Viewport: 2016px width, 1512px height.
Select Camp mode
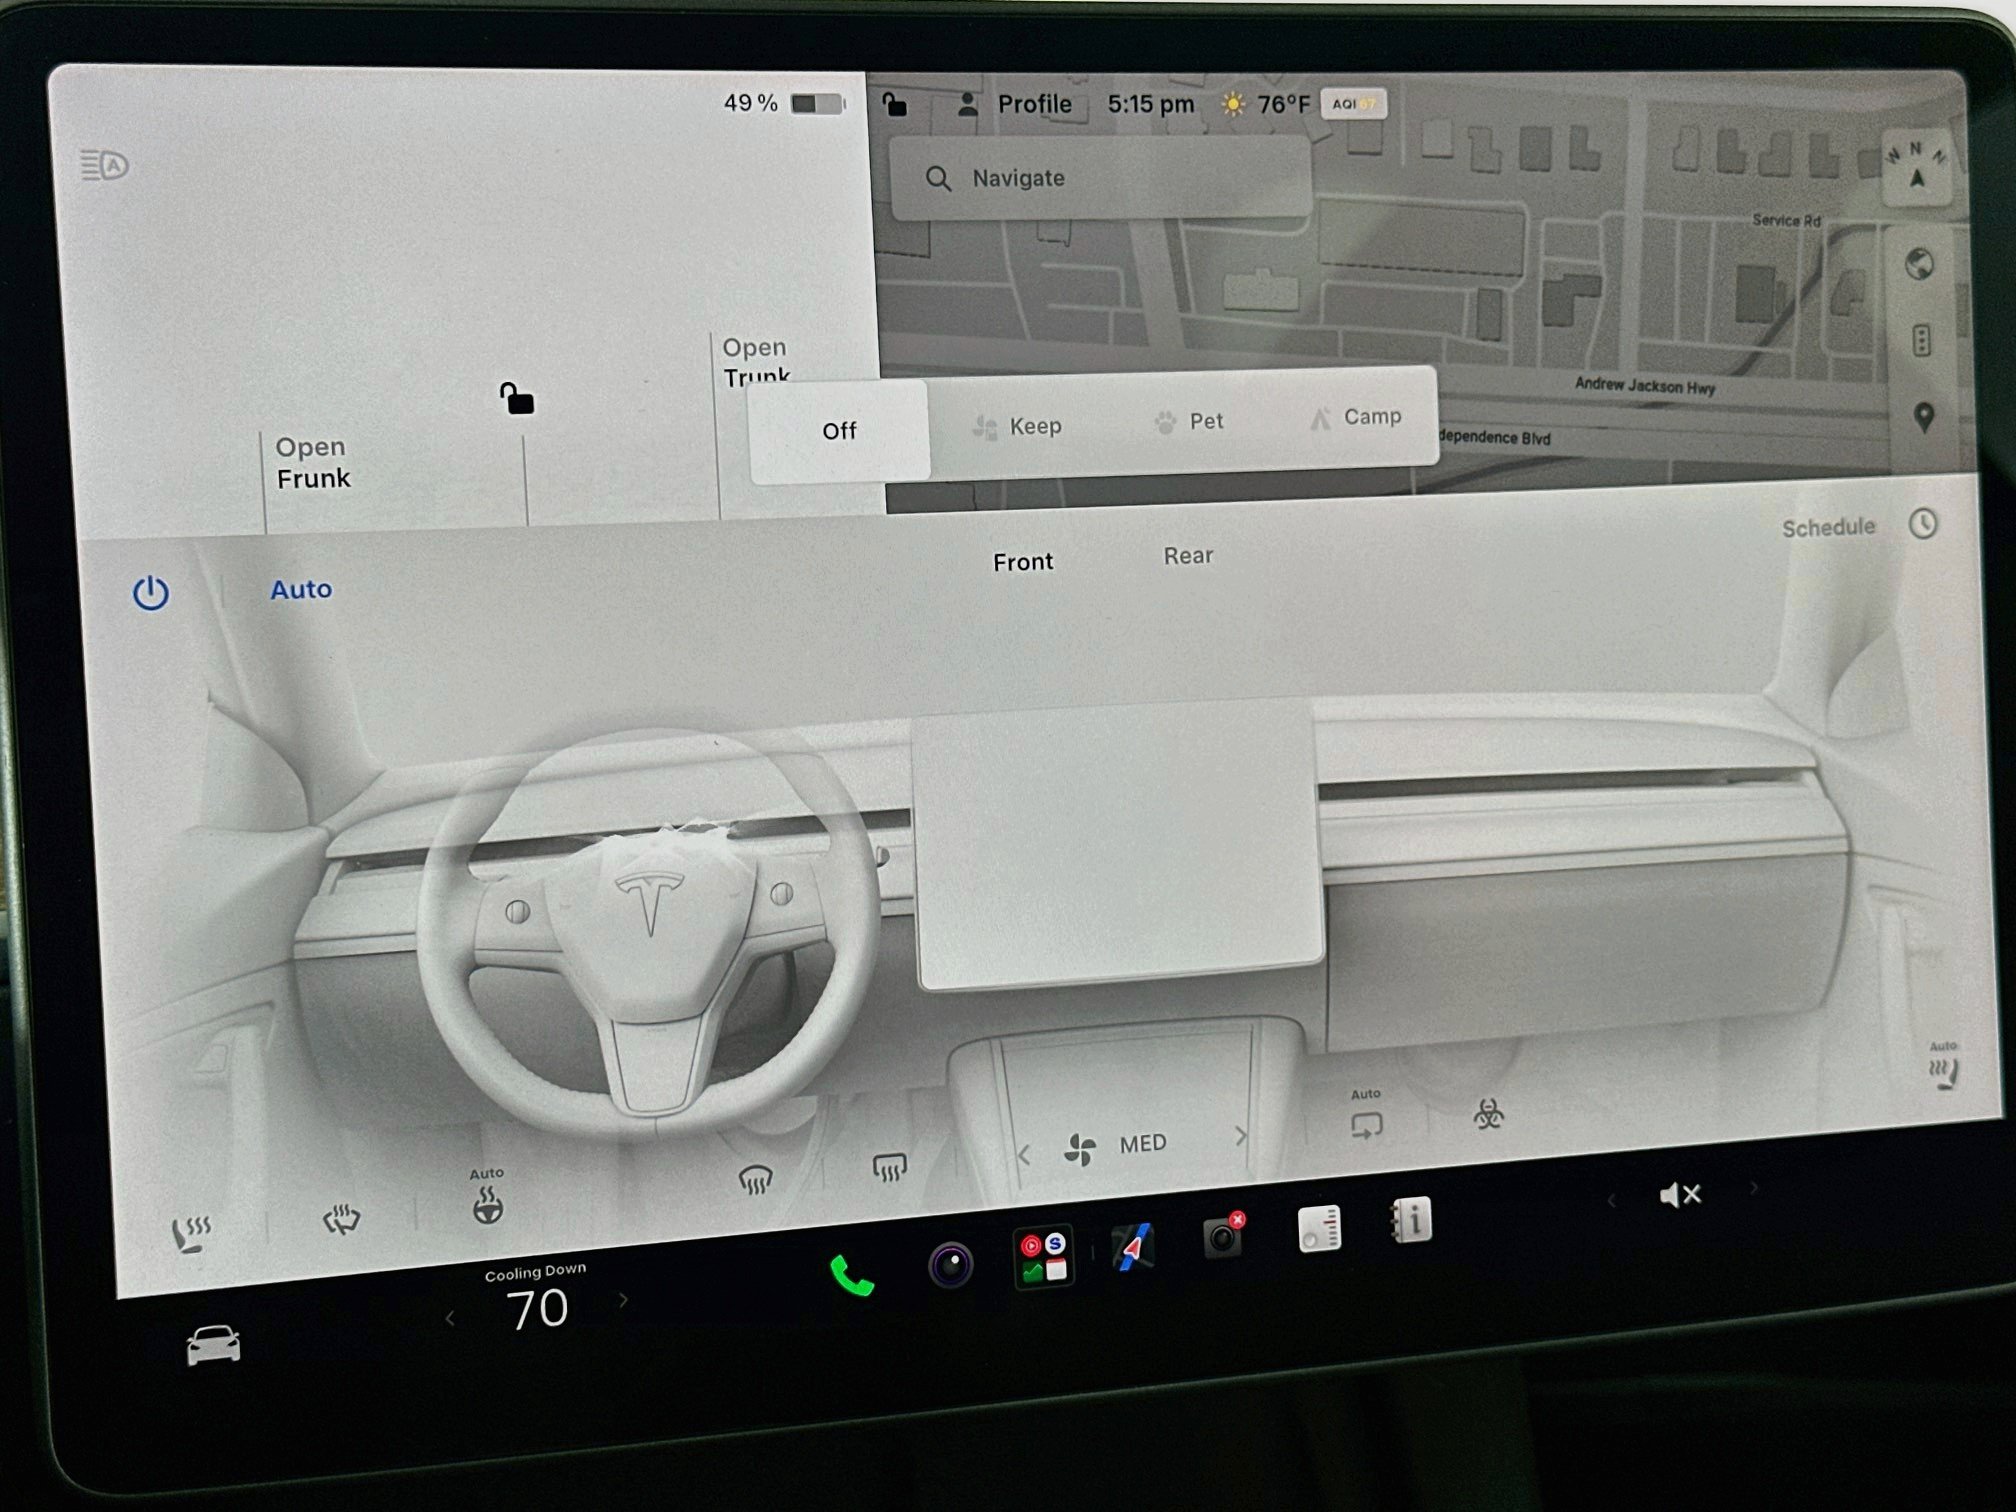click(1355, 417)
